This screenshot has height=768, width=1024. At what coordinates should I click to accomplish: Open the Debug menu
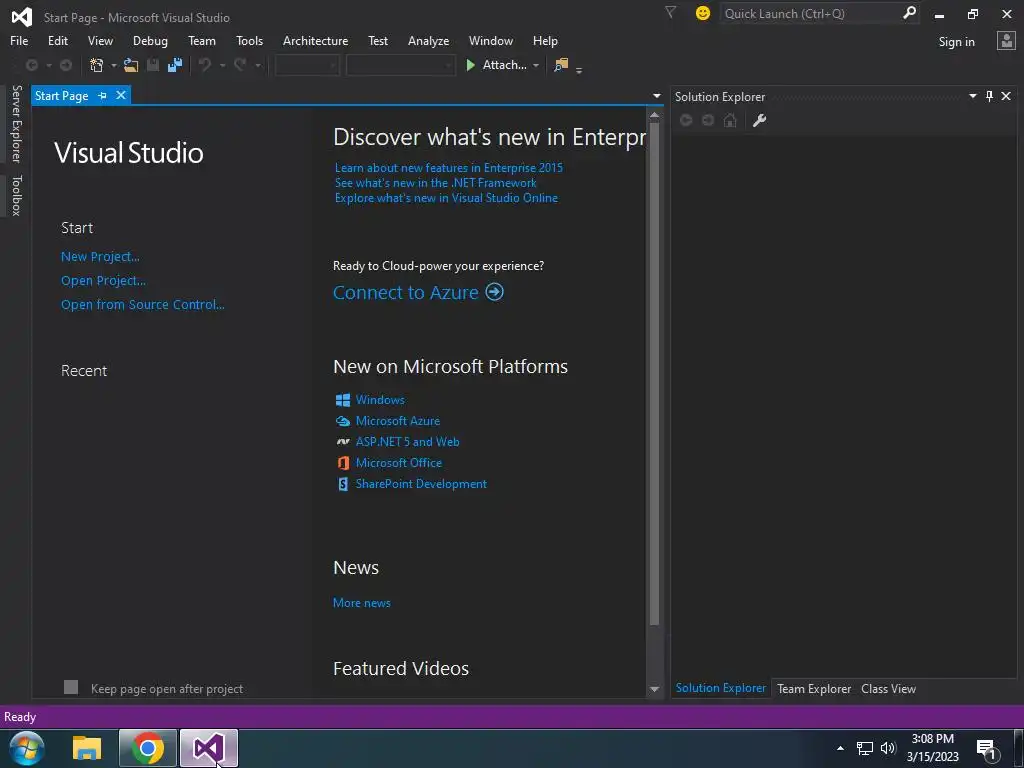click(150, 40)
